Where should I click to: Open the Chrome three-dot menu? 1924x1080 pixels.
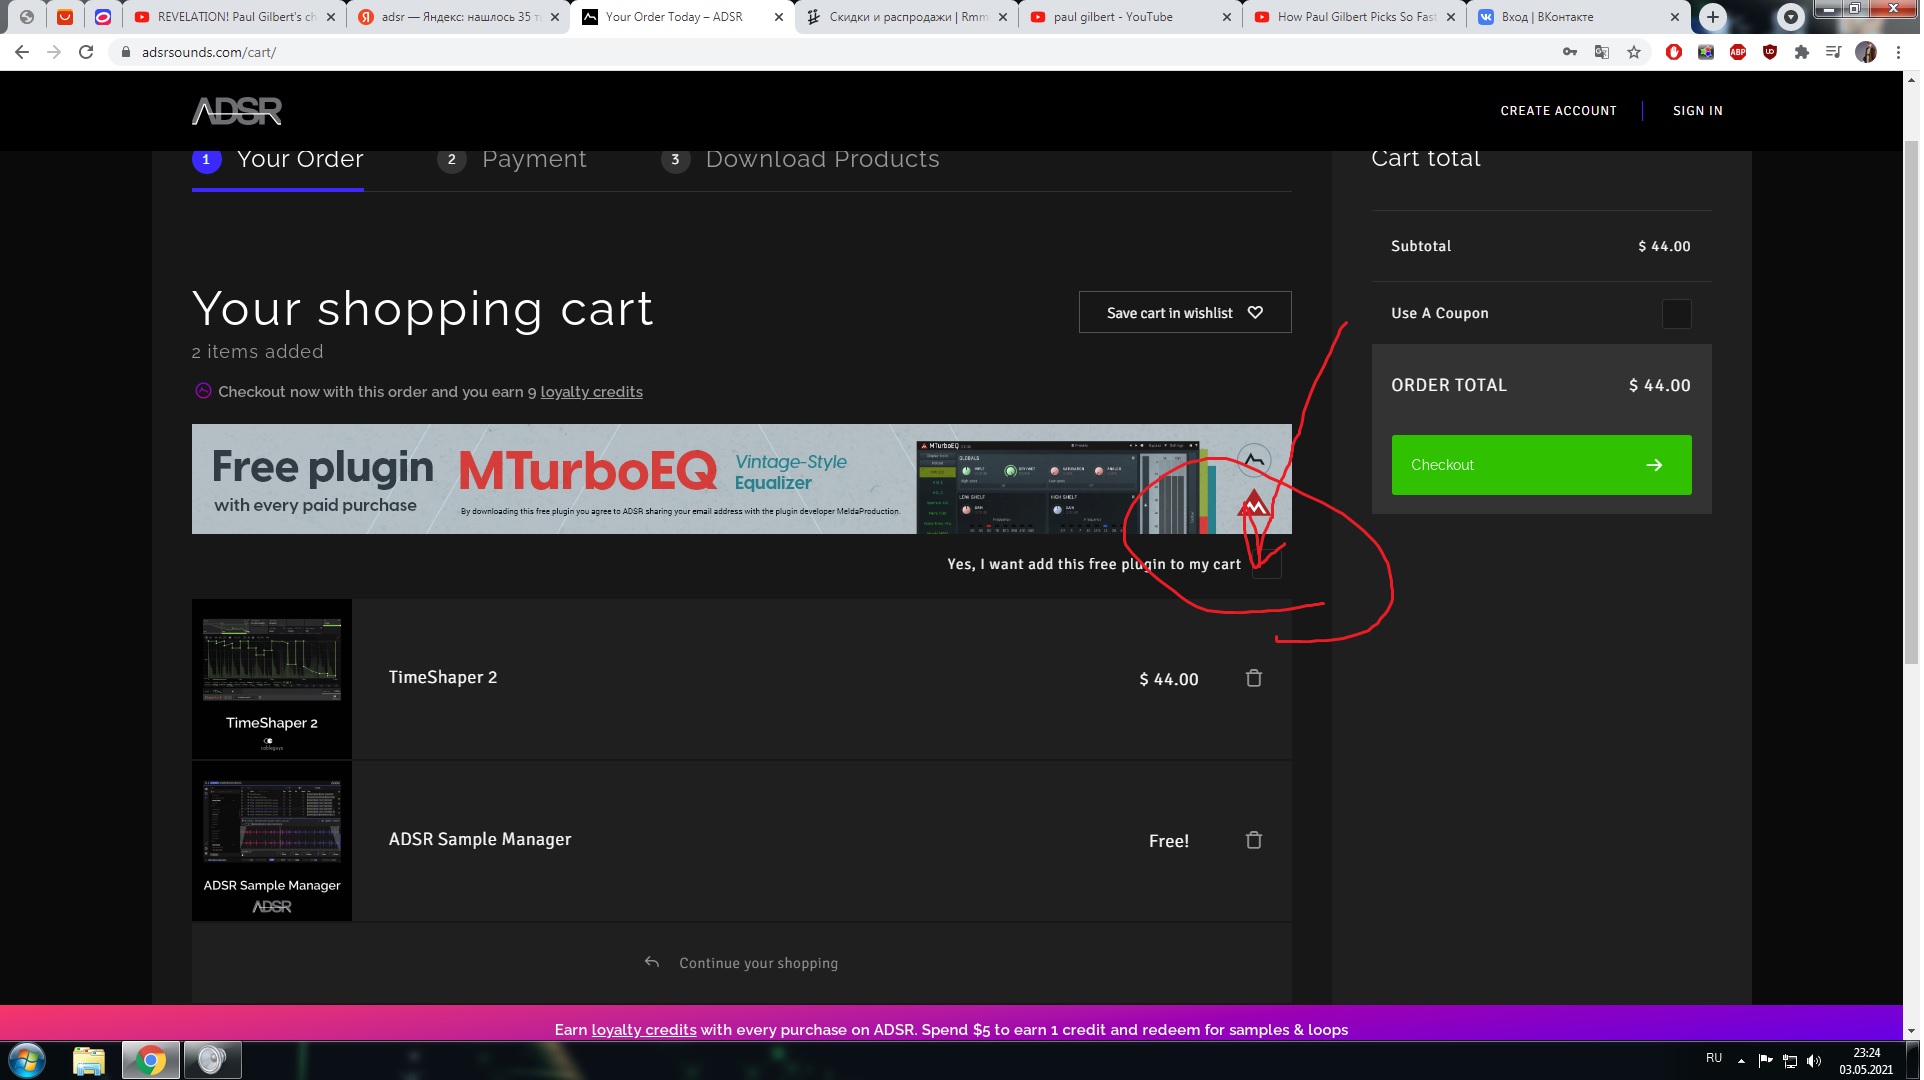(x=1901, y=52)
